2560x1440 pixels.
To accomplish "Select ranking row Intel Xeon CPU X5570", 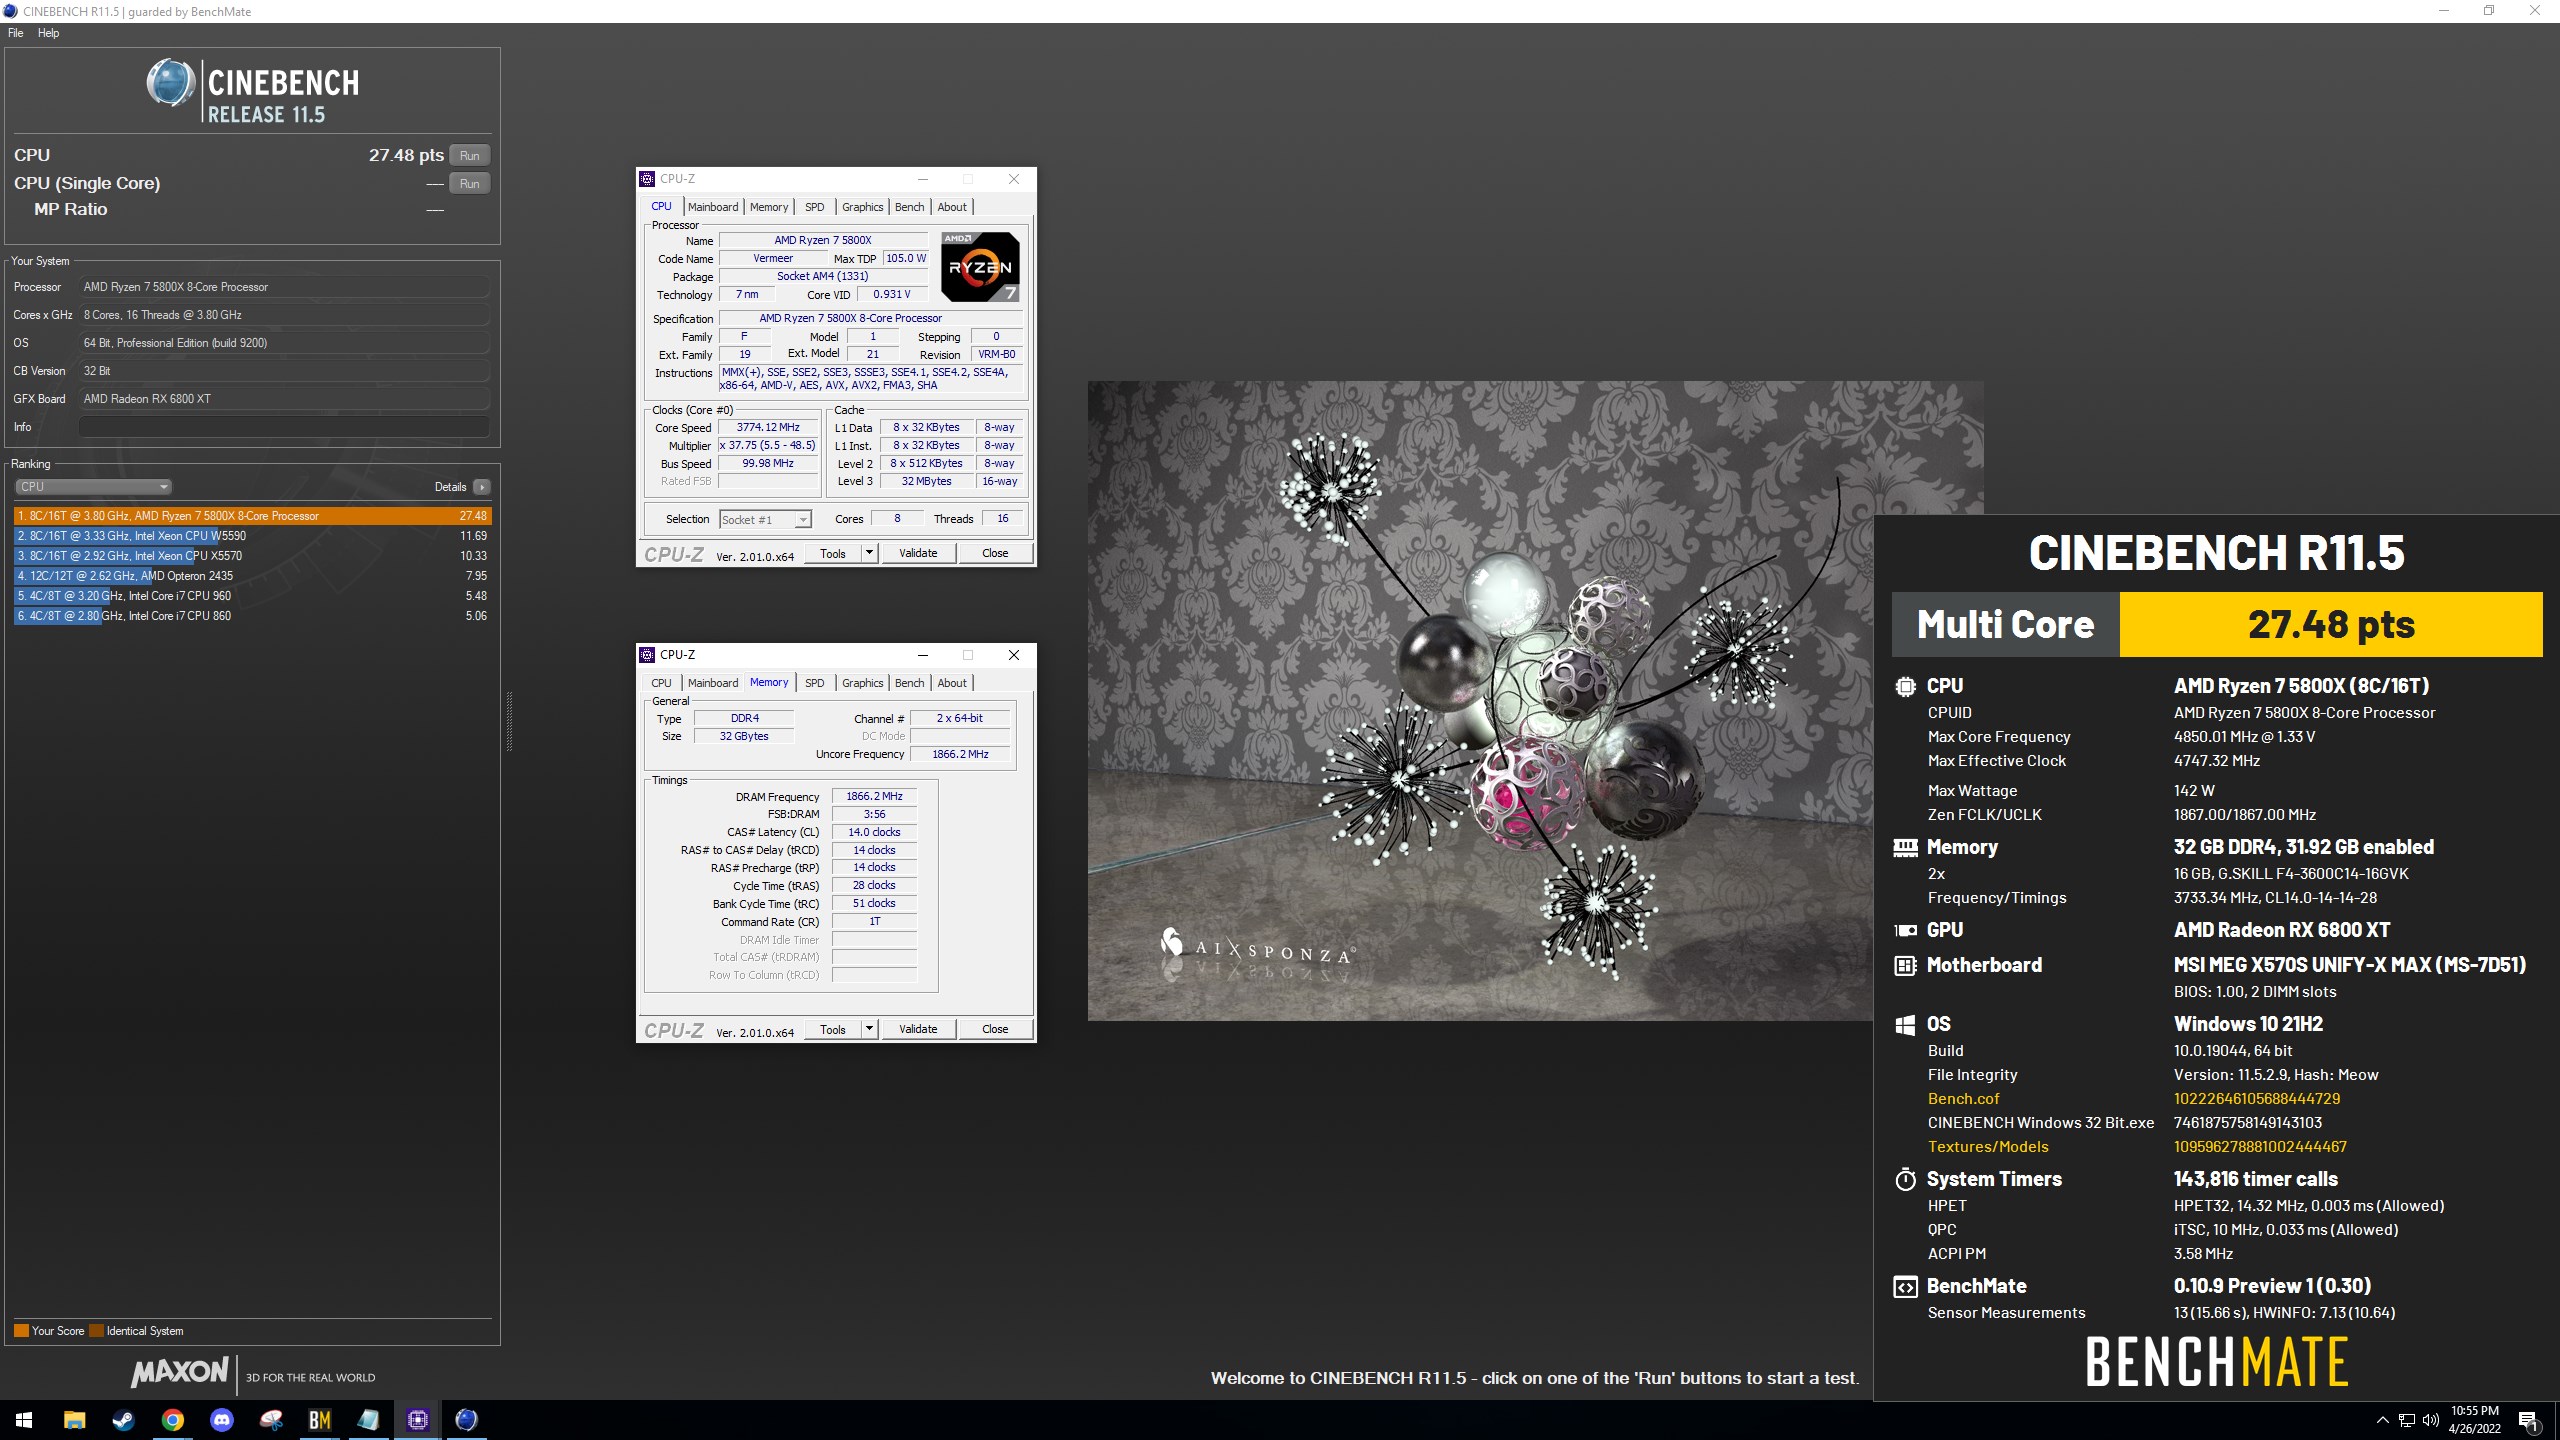I will (252, 556).
